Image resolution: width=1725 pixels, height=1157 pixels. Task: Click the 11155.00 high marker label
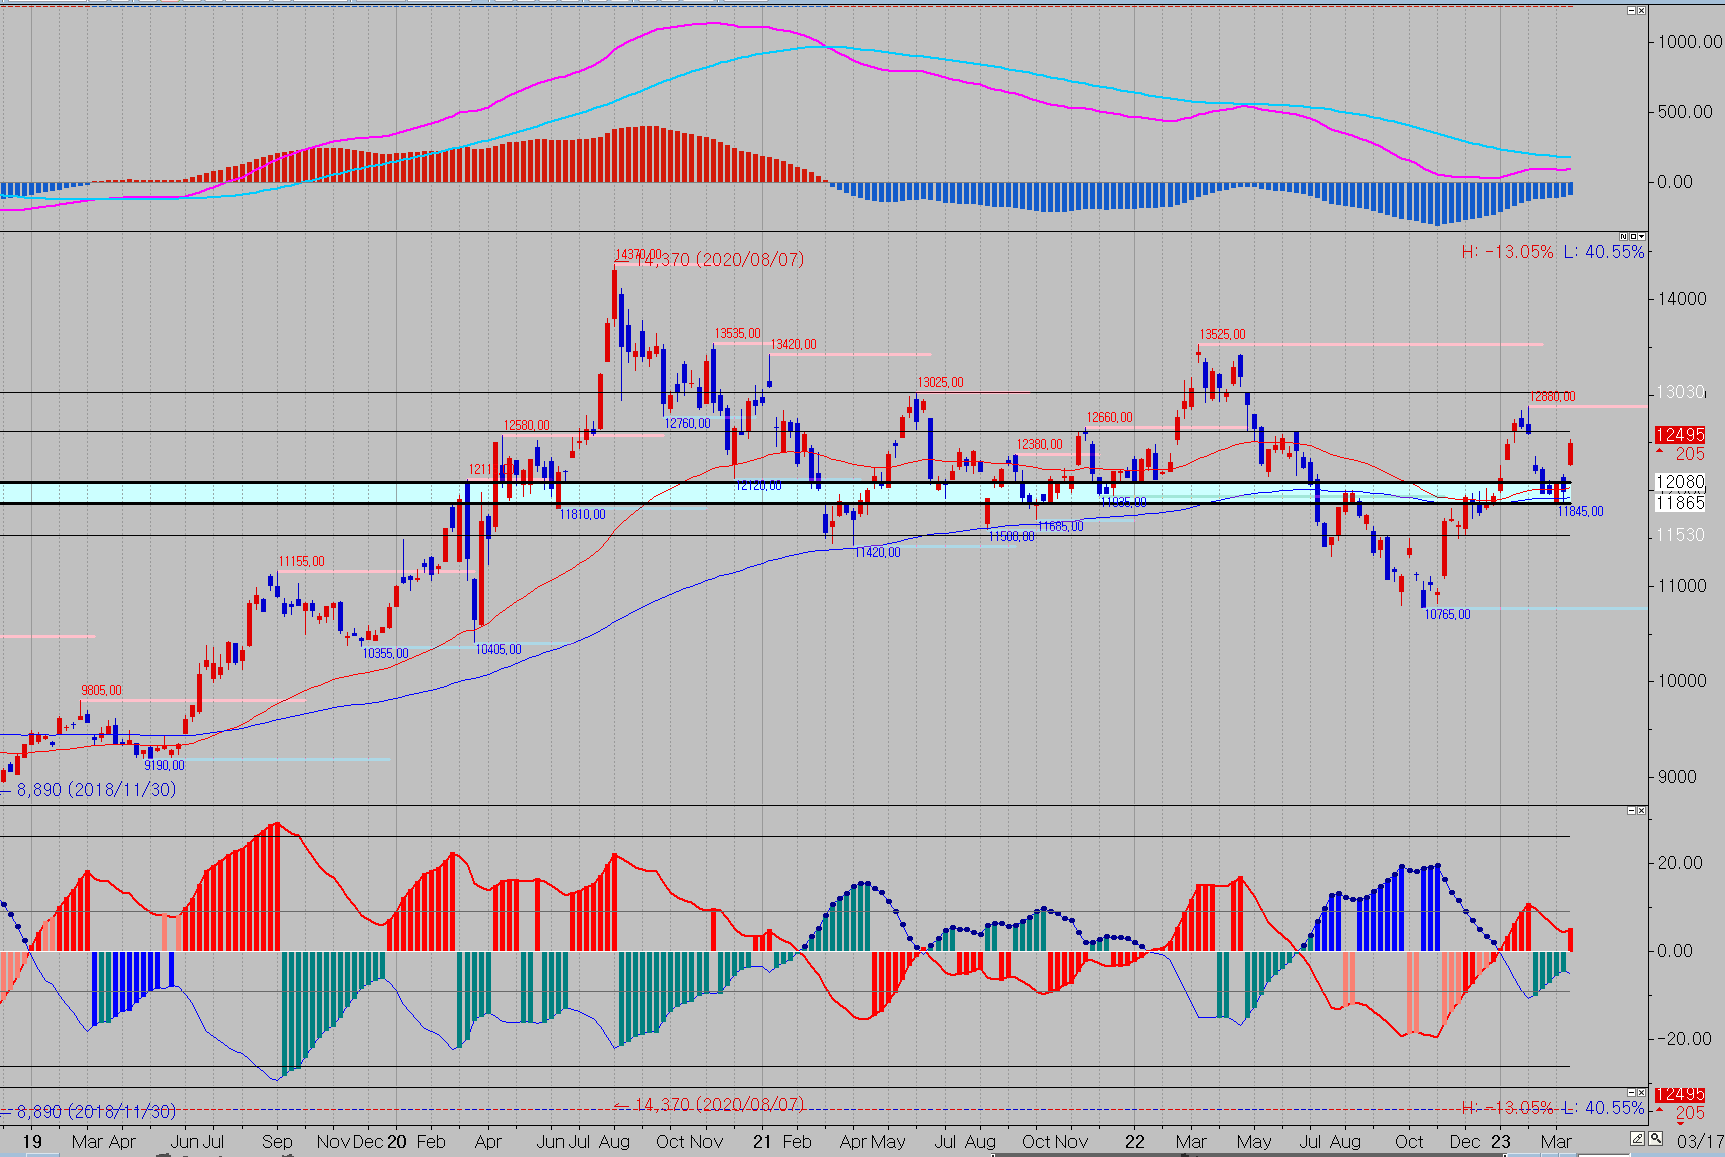coord(301,562)
